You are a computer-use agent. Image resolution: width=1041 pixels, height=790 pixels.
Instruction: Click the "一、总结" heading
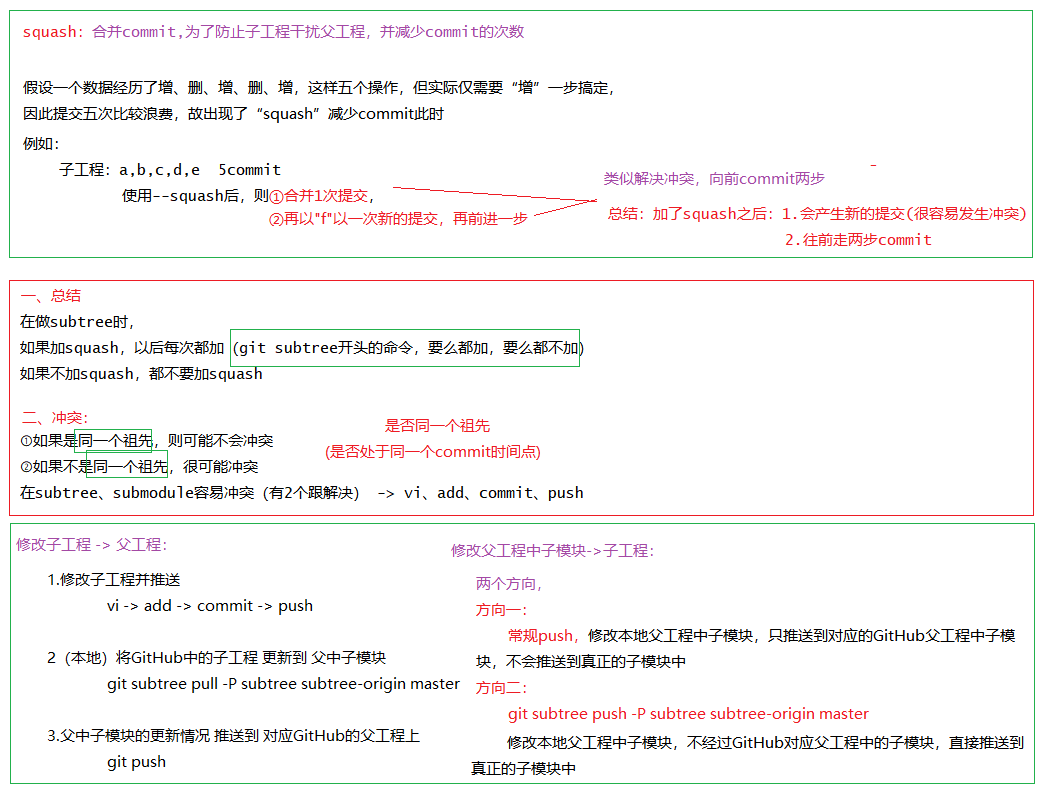(51, 296)
